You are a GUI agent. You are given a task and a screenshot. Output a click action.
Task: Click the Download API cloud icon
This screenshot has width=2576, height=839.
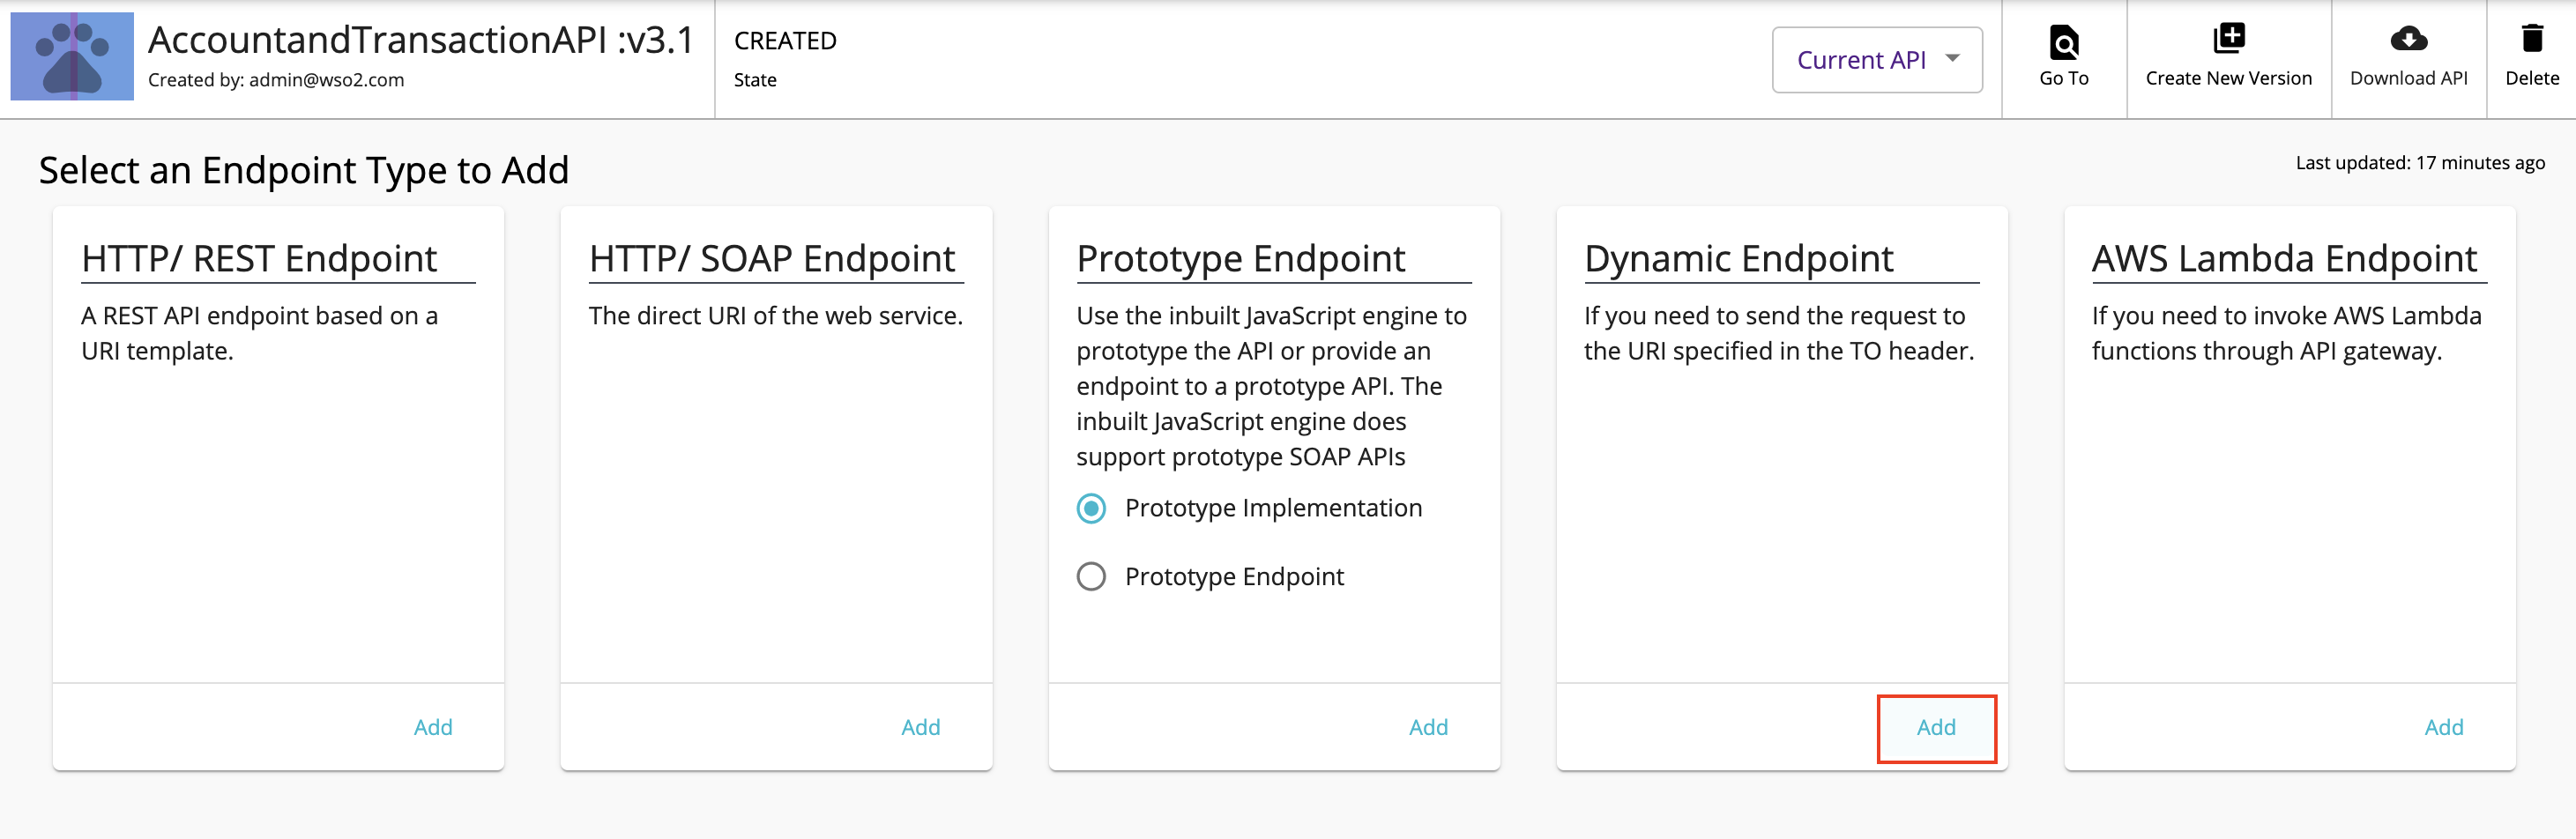[x=2408, y=39]
